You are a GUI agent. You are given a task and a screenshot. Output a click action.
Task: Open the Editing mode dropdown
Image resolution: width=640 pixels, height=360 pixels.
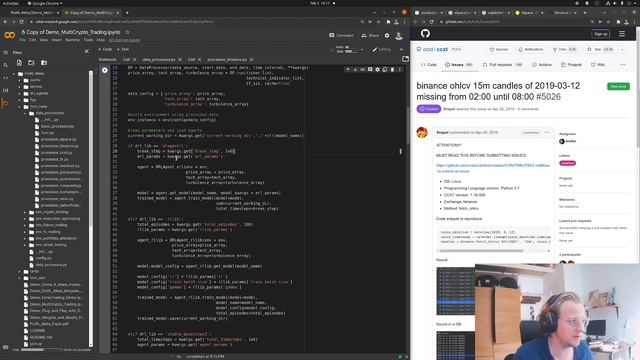[x=382, y=50]
